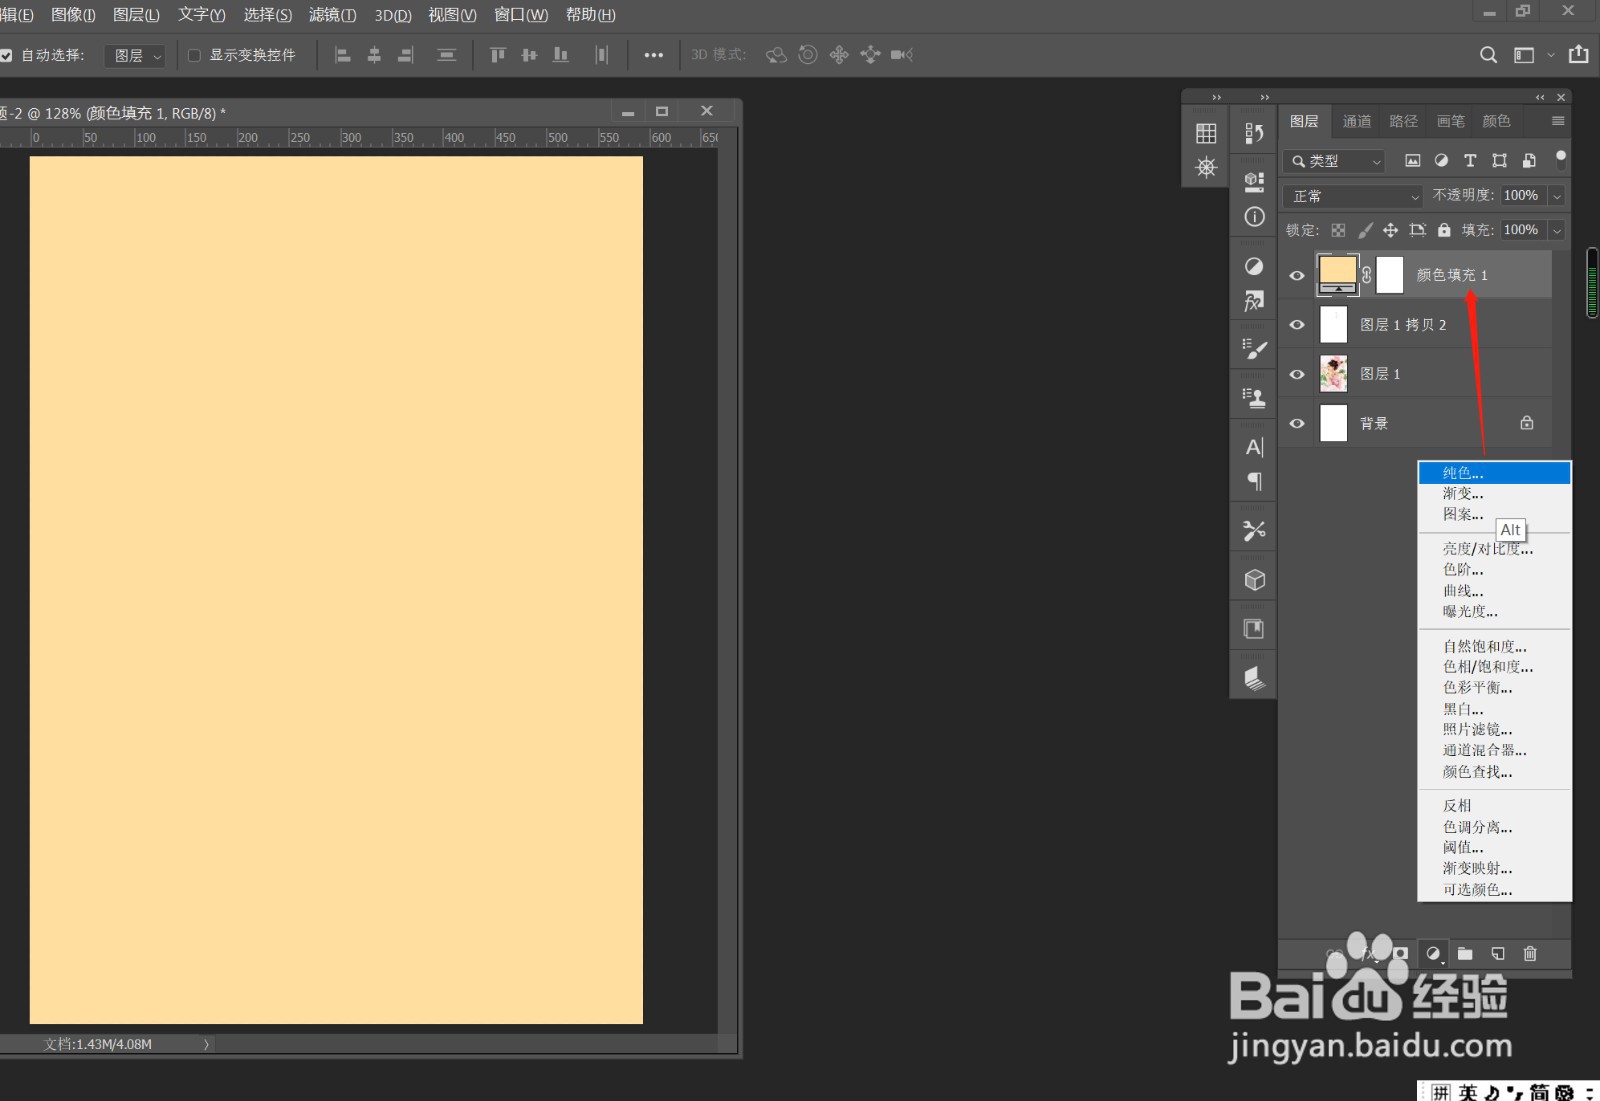Open the History panel icon
Screen dimensions: 1600x1101
[x=1254, y=133]
